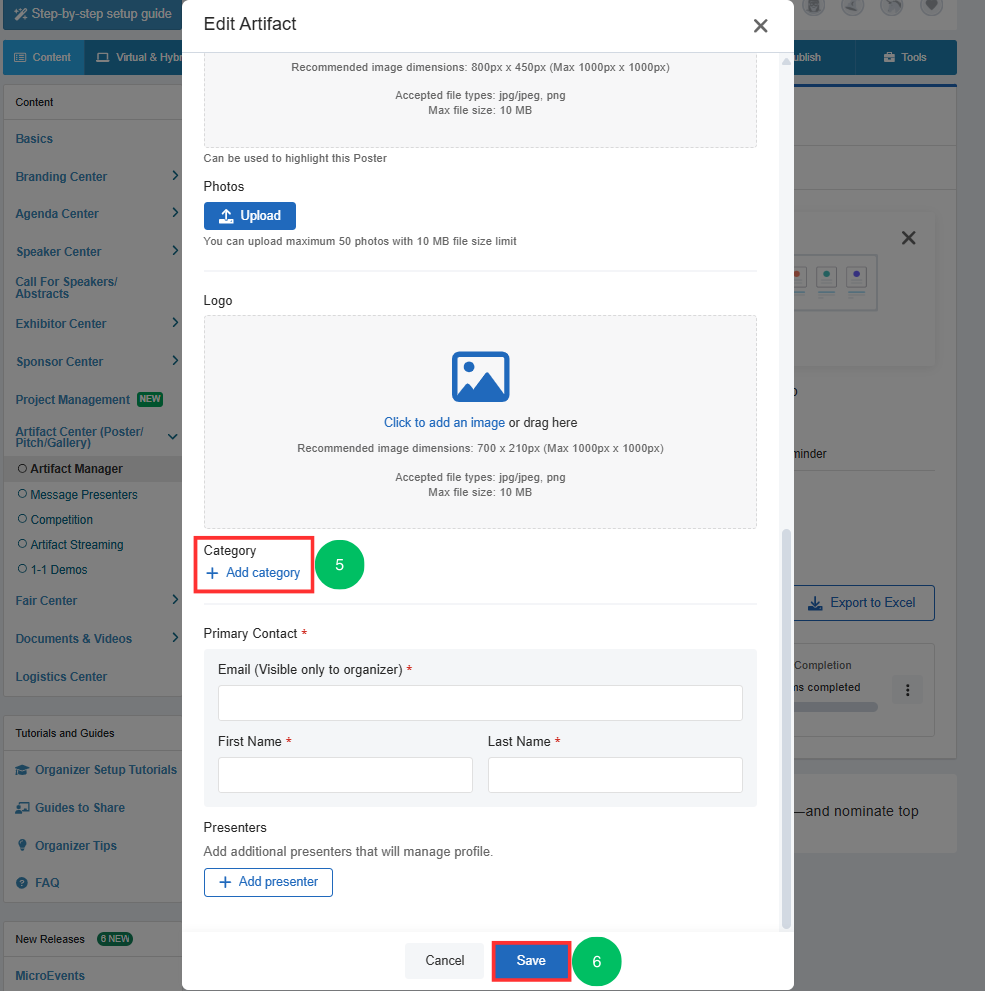Screen dimensions: 985x991
Task: Open the 1-1 Demos page
Action: click(59, 570)
